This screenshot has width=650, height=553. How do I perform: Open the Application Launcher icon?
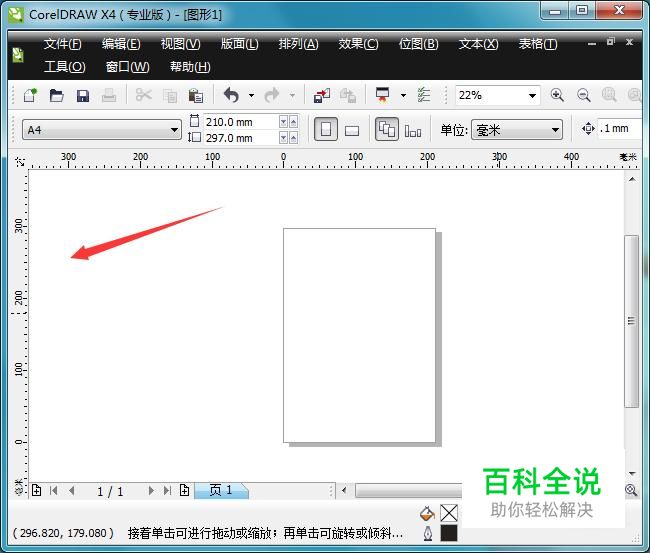(x=382, y=95)
